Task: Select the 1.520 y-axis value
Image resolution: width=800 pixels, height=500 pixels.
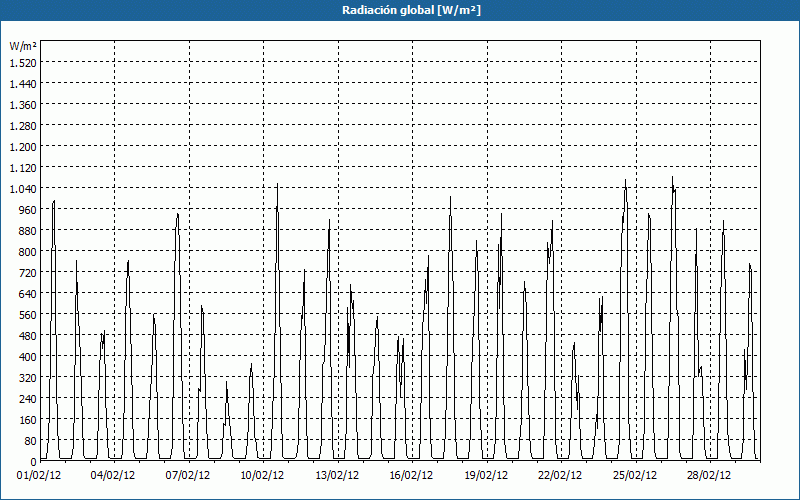Action: [x=23, y=62]
